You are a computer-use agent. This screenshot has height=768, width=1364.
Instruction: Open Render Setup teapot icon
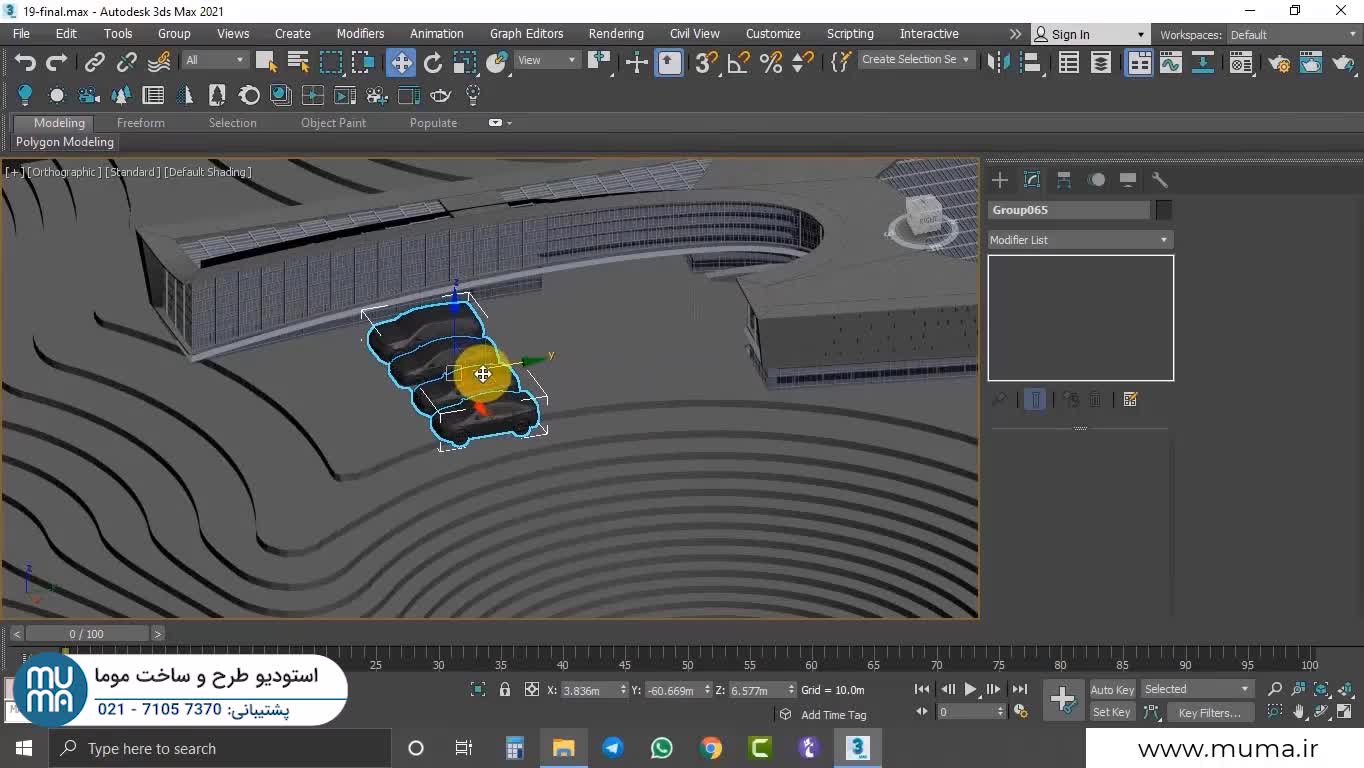tap(1279, 63)
